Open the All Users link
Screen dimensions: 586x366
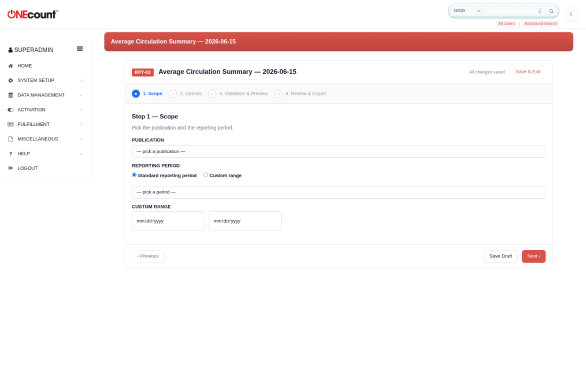pos(506,24)
